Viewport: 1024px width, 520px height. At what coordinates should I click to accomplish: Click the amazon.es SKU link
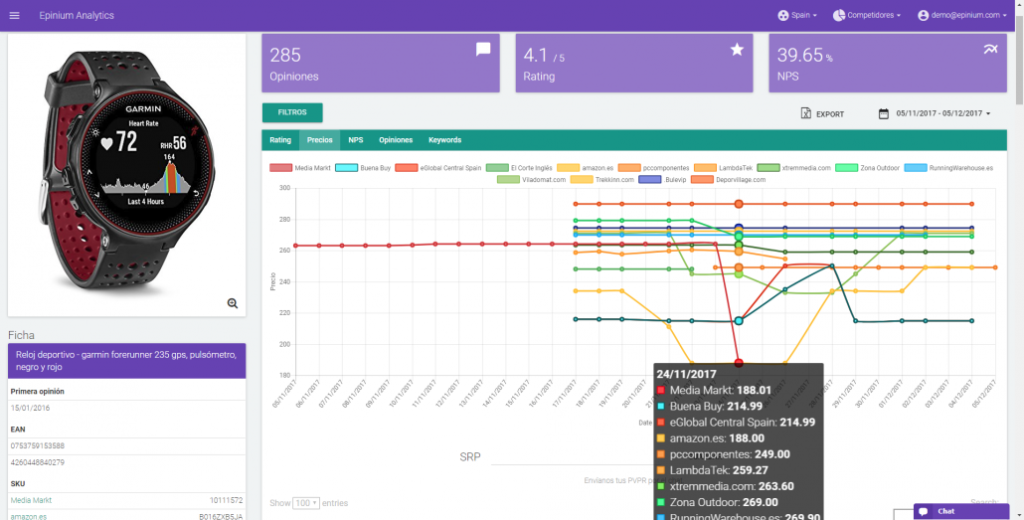point(28,517)
